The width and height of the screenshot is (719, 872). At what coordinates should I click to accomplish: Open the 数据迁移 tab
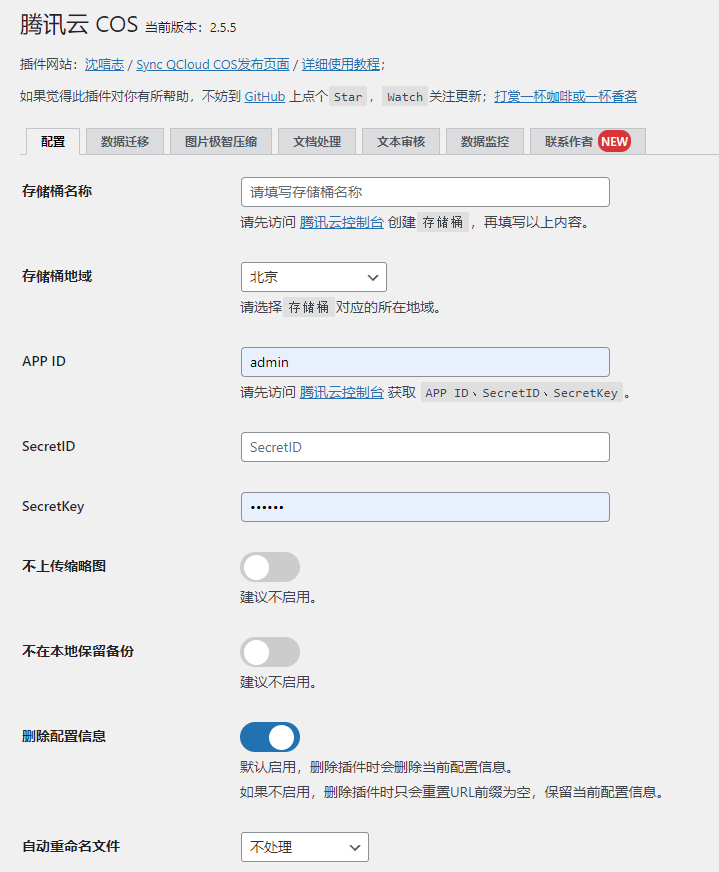[x=125, y=142]
